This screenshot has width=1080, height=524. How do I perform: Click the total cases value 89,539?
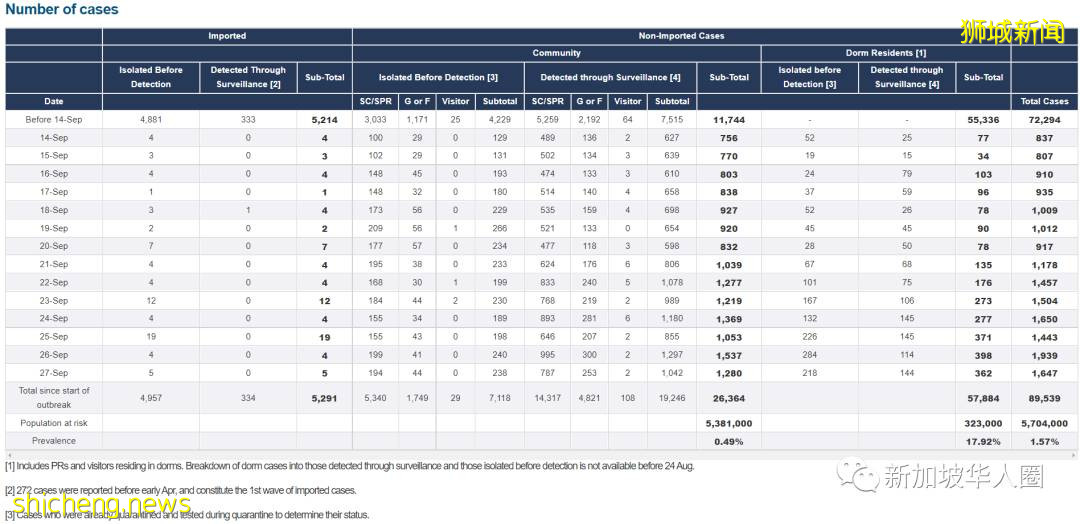click(1044, 398)
